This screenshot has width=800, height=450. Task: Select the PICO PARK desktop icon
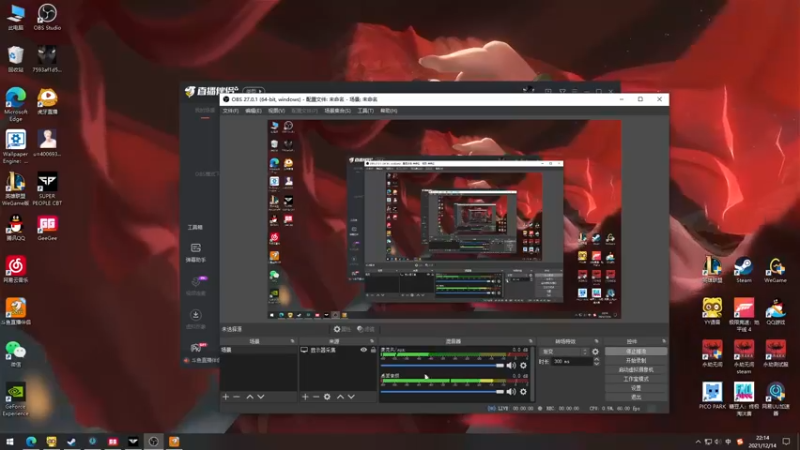click(712, 396)
